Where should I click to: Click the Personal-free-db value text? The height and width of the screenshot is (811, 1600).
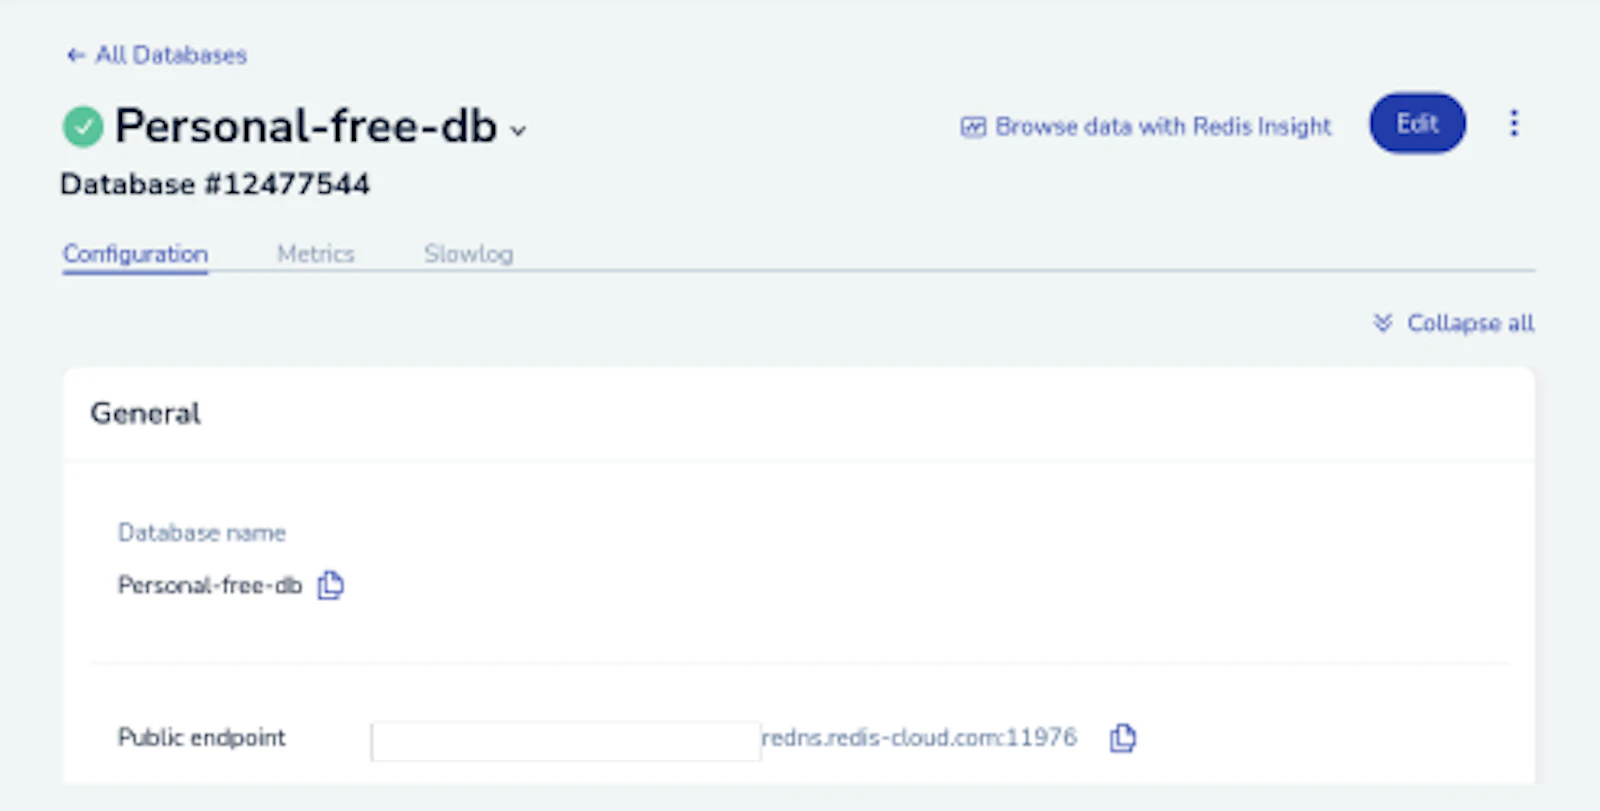210,585
